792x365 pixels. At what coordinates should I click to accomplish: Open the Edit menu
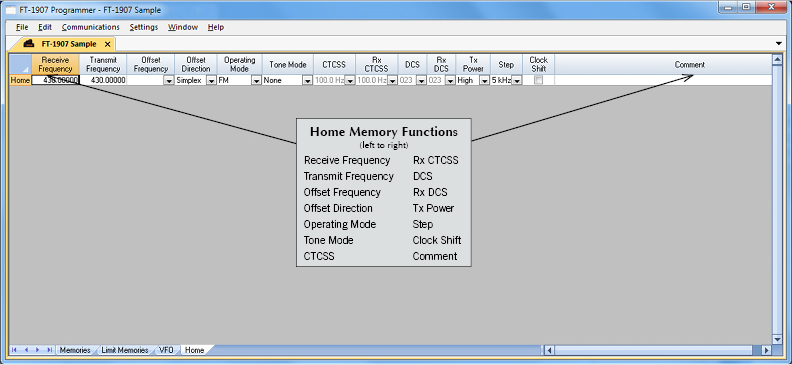point(45,27)
